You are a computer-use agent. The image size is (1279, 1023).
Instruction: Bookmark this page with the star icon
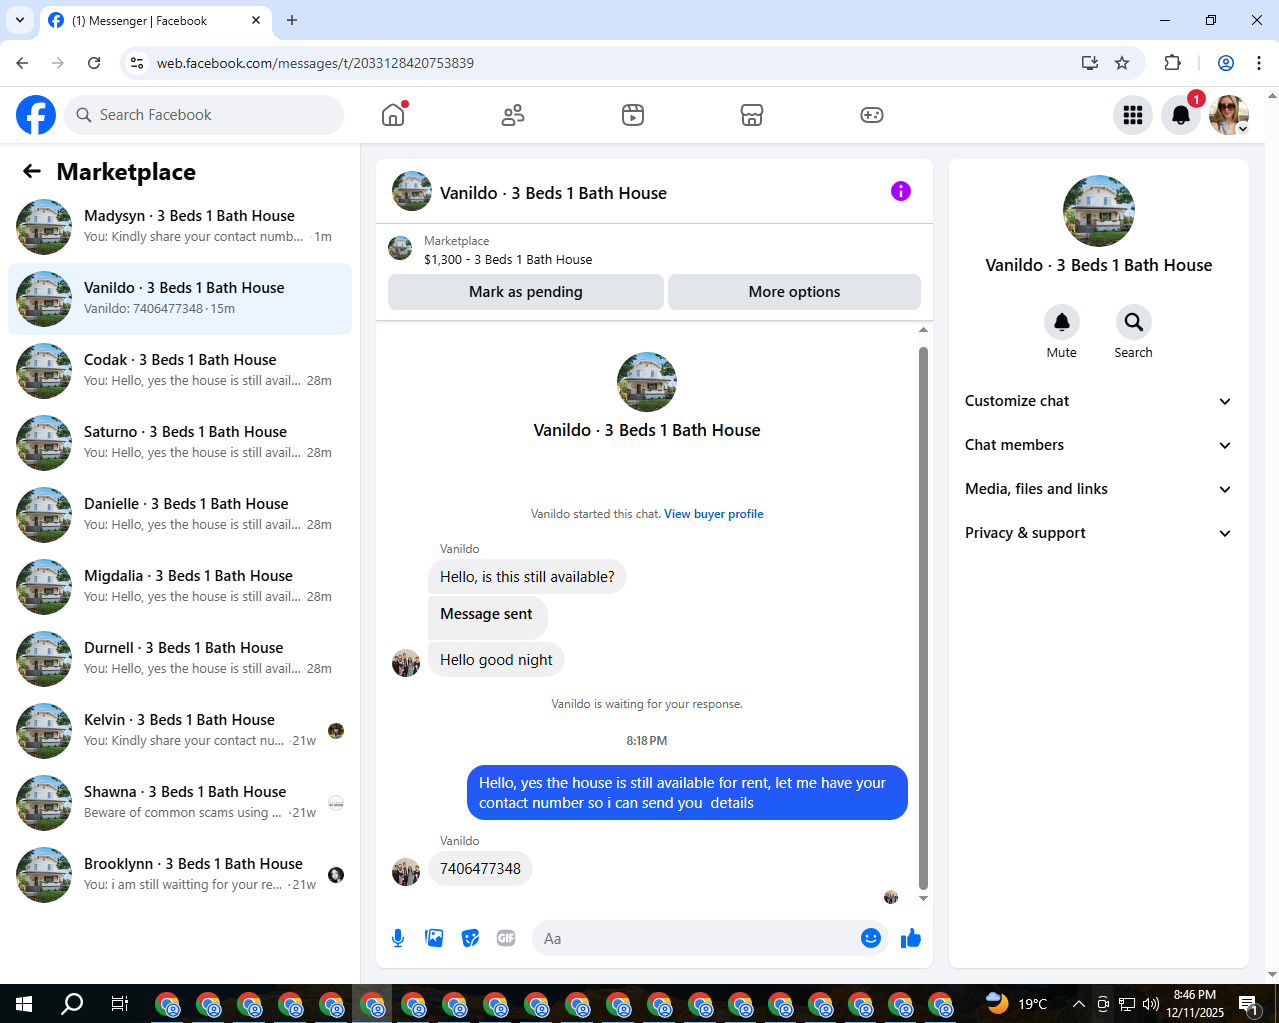click(1122, 63)
